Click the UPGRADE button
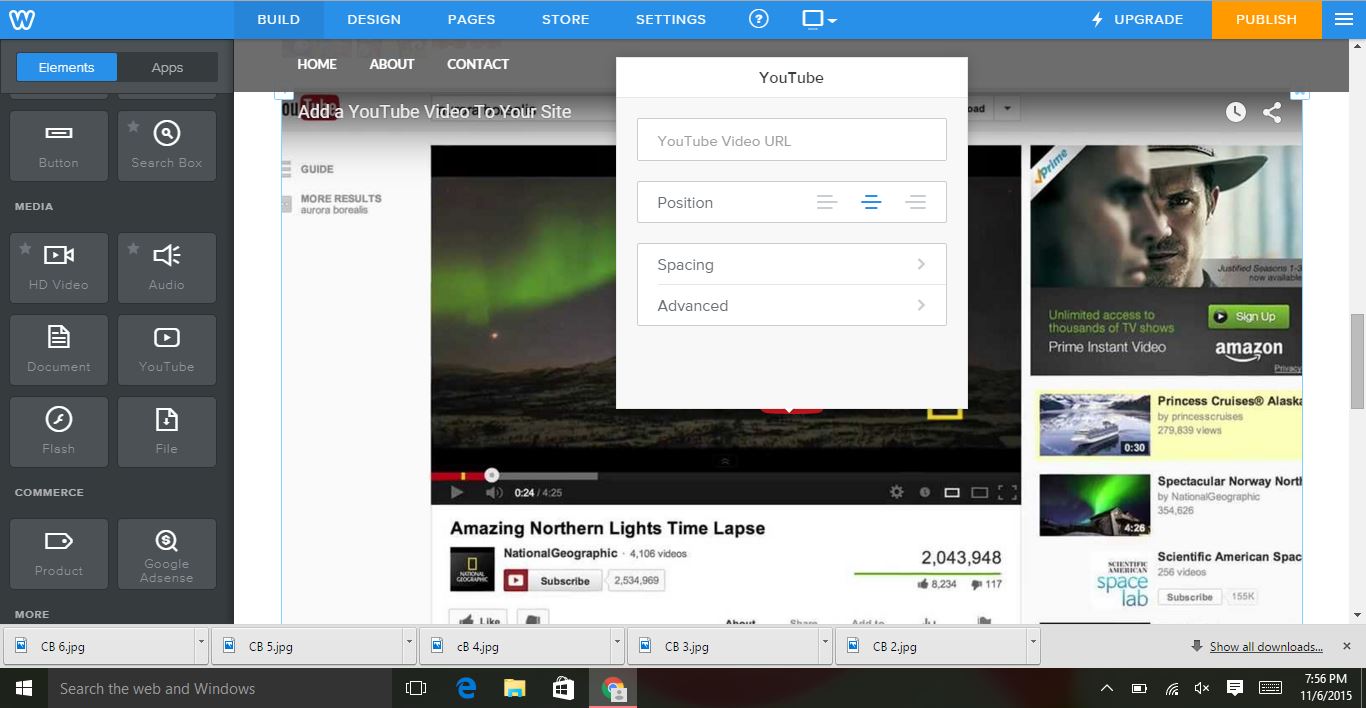Image resolution: width=1366 pixels, height=708 pixels. click(x=1137, y=19)
